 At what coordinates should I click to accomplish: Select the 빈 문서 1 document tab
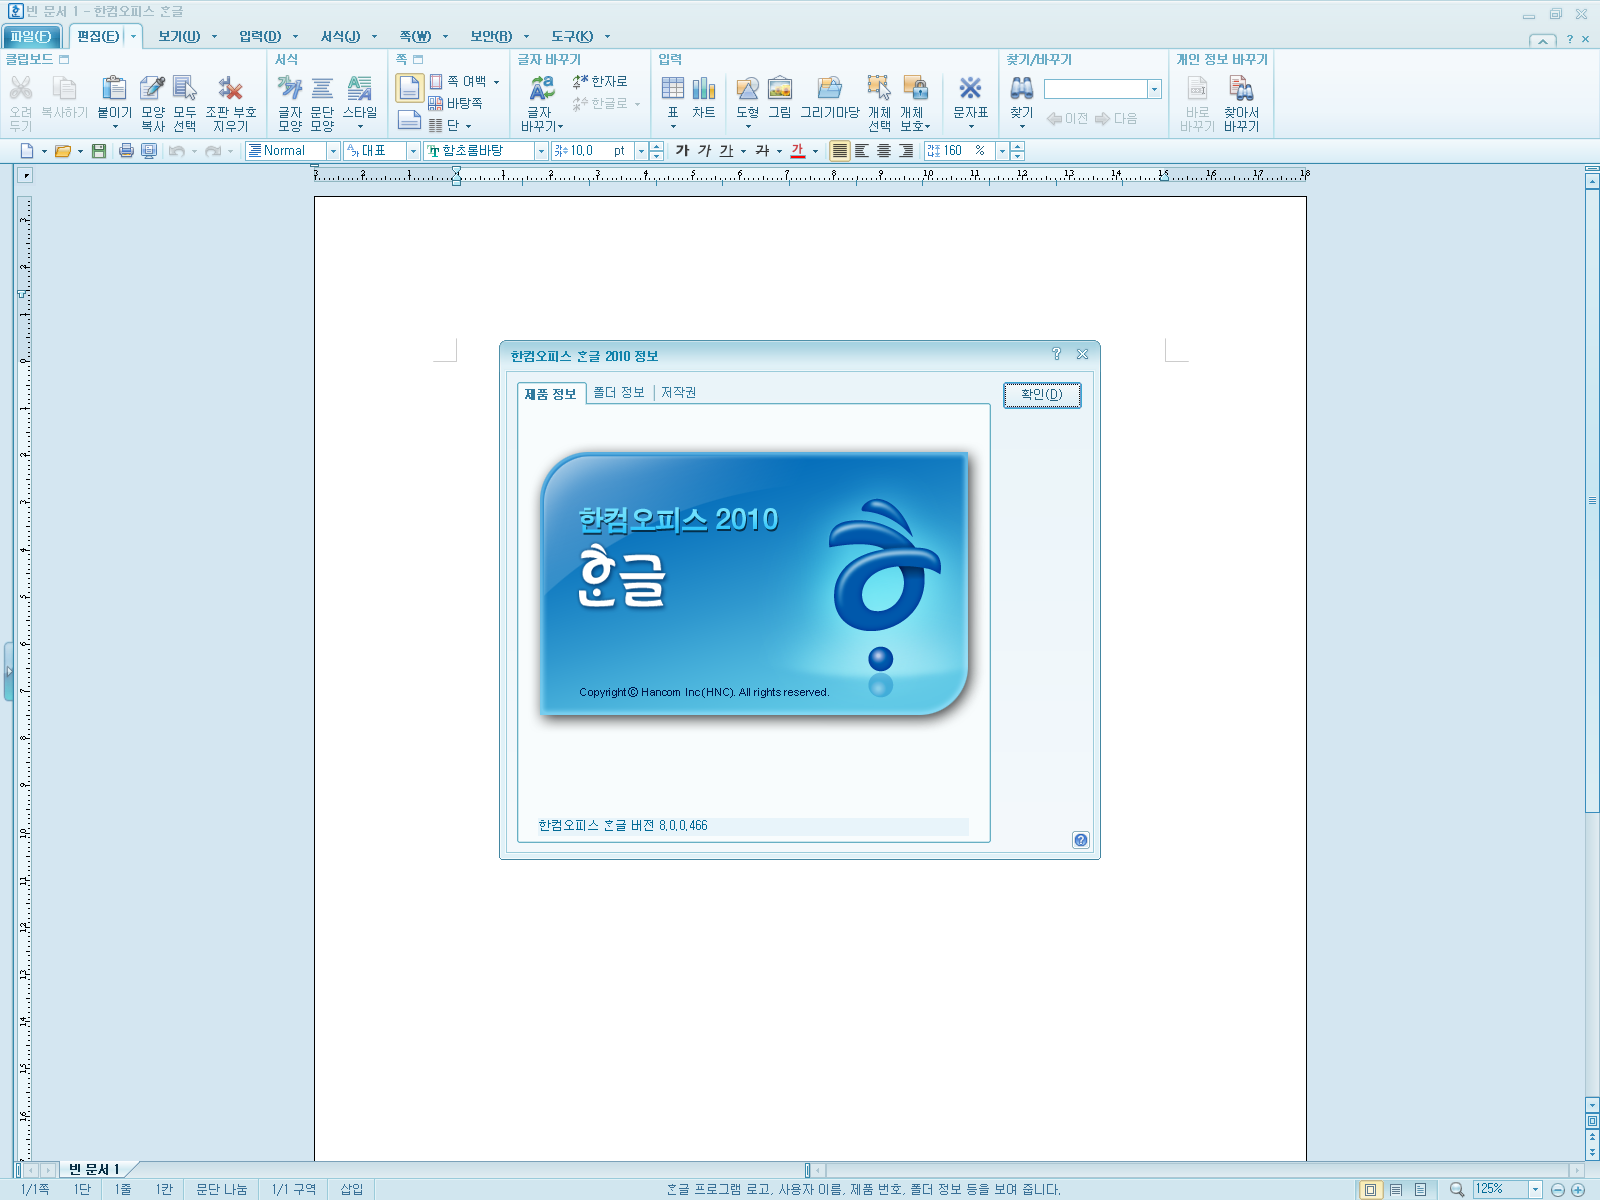94,1169
